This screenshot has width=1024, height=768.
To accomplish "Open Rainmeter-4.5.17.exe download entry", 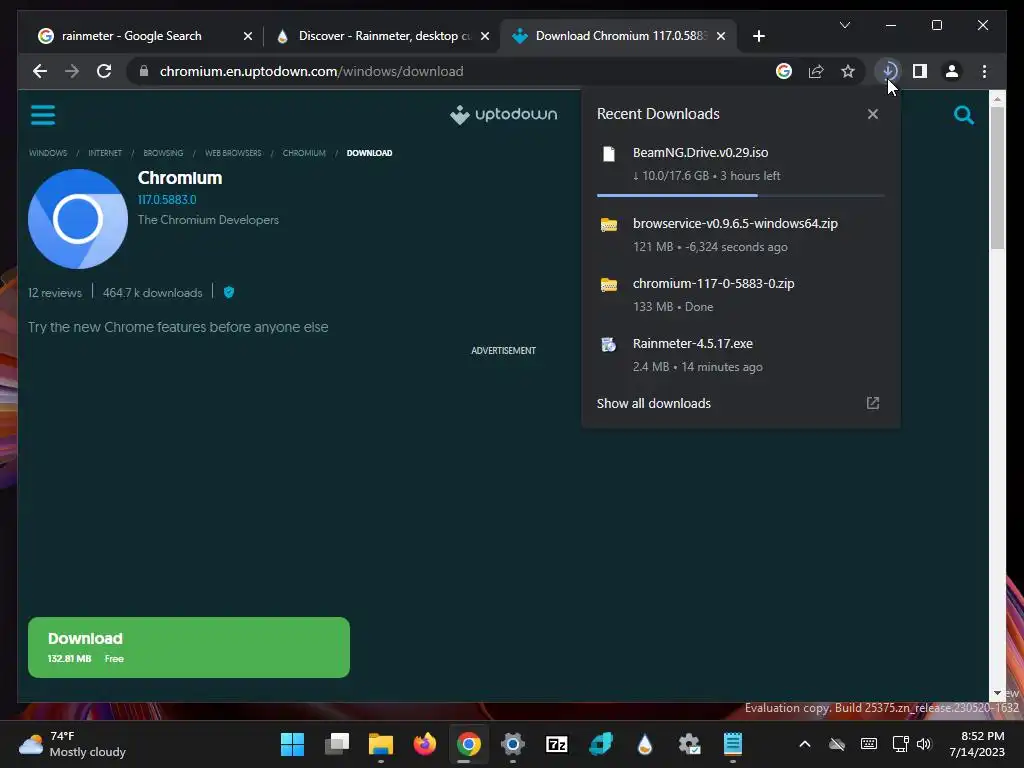I will [x=741, y=355].
